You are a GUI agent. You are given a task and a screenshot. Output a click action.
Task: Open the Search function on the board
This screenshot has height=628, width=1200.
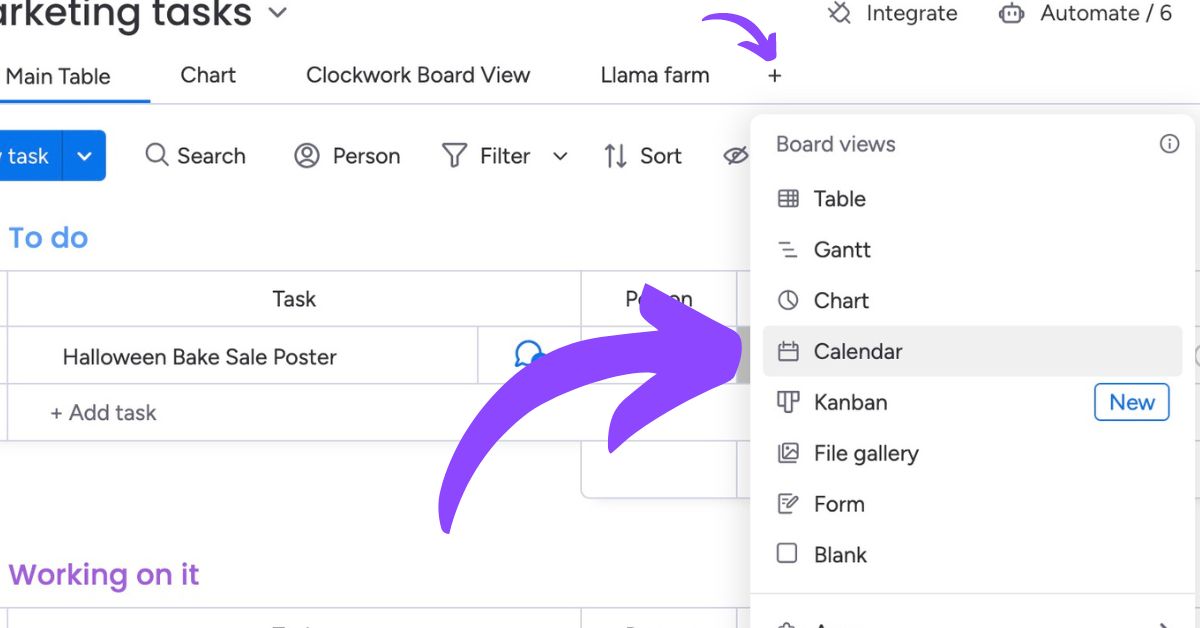tap(196, 155)
